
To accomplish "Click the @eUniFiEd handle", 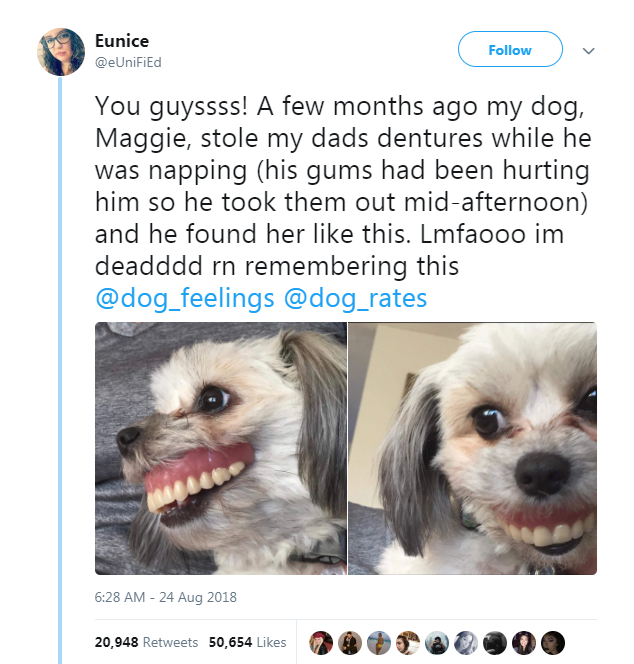I will click(x=128, y=60).
